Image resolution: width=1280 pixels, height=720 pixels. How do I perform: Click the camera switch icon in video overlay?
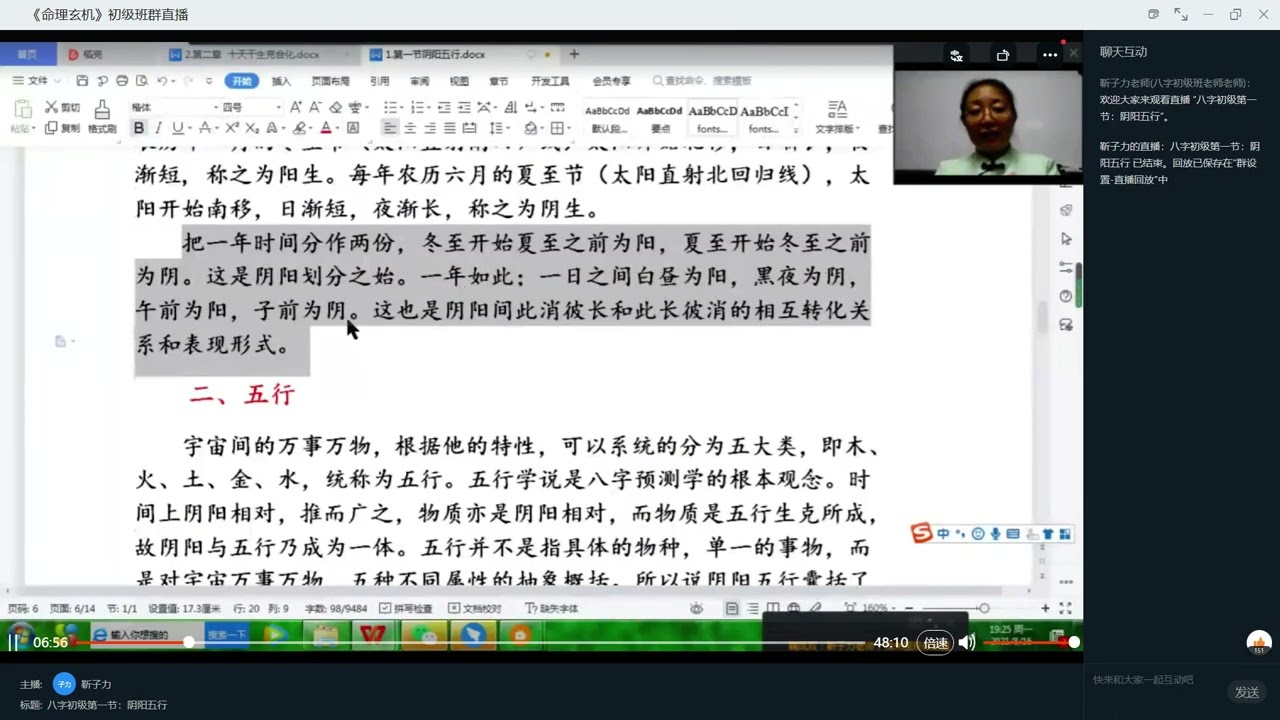click(x=956, y=55)
